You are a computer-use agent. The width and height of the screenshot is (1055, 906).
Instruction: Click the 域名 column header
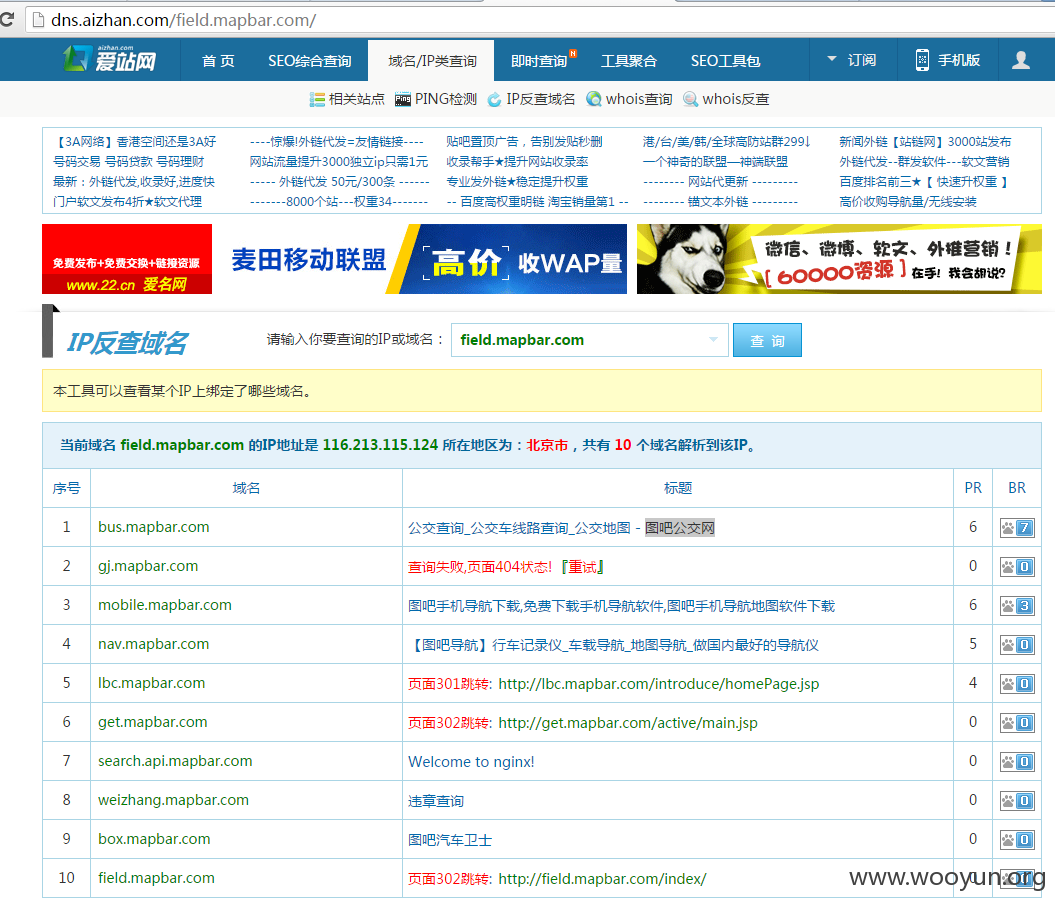coord(246,488)
